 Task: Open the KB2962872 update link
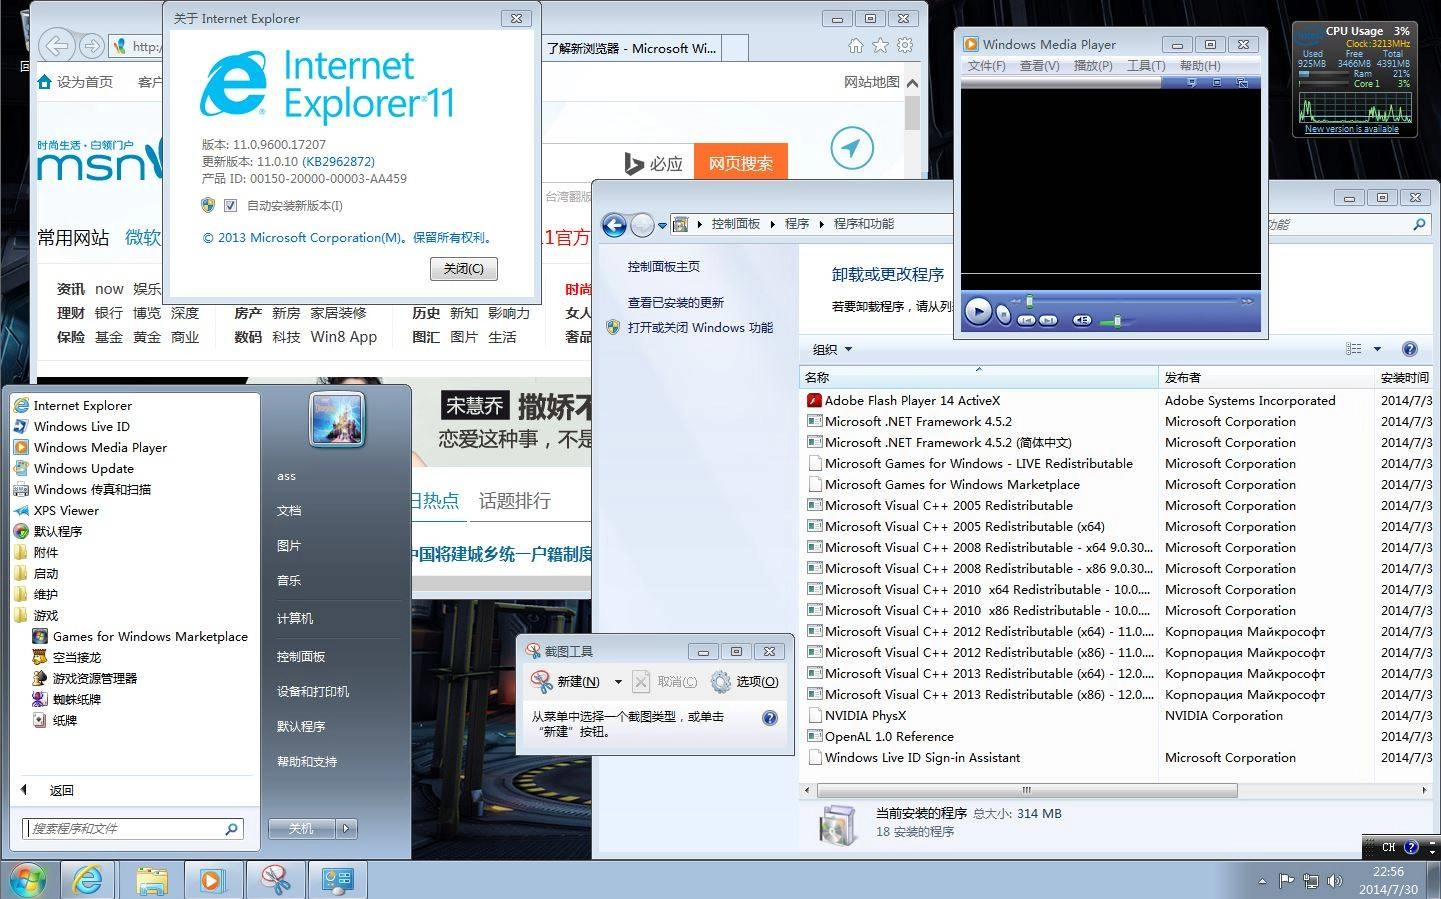[338, 161]
